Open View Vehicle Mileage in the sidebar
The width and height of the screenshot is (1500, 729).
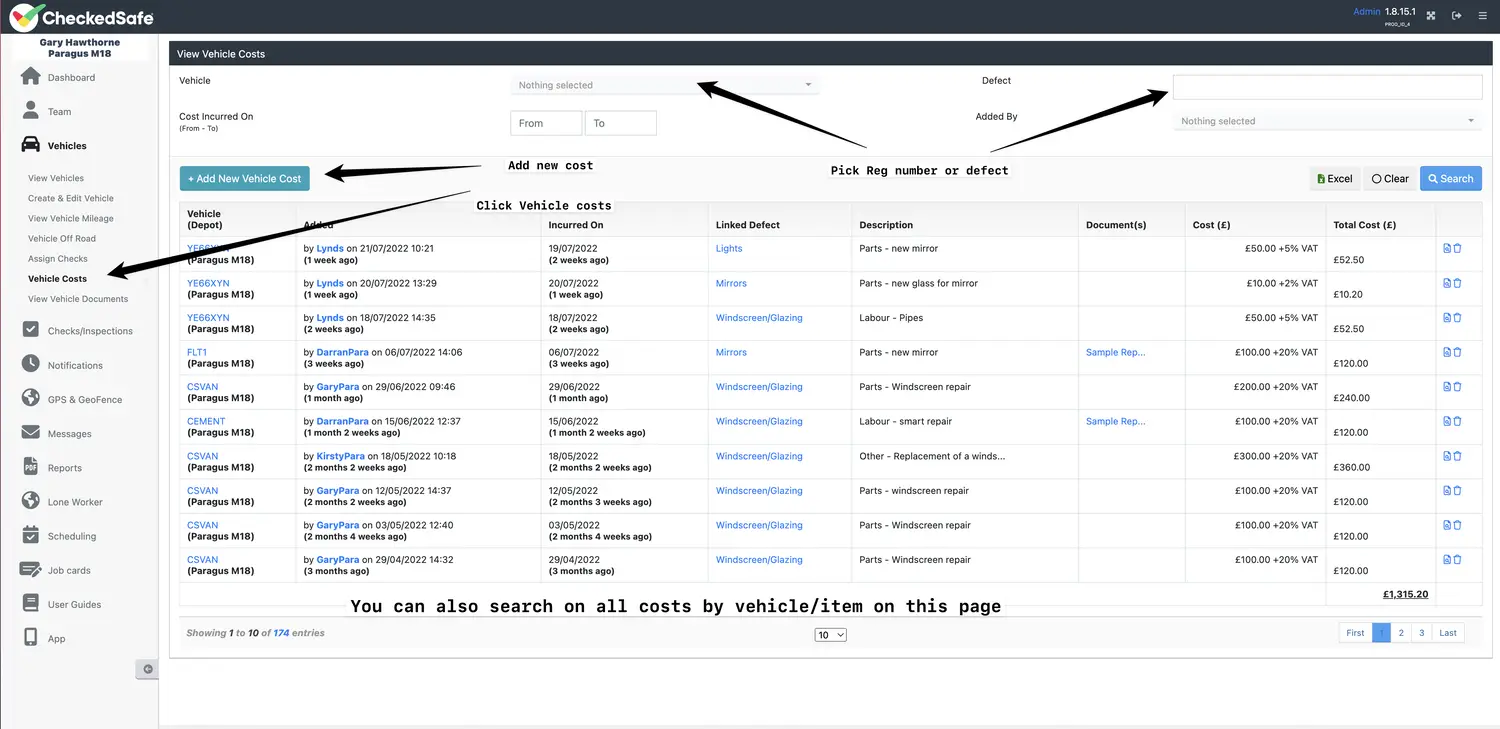coord(71,218)
